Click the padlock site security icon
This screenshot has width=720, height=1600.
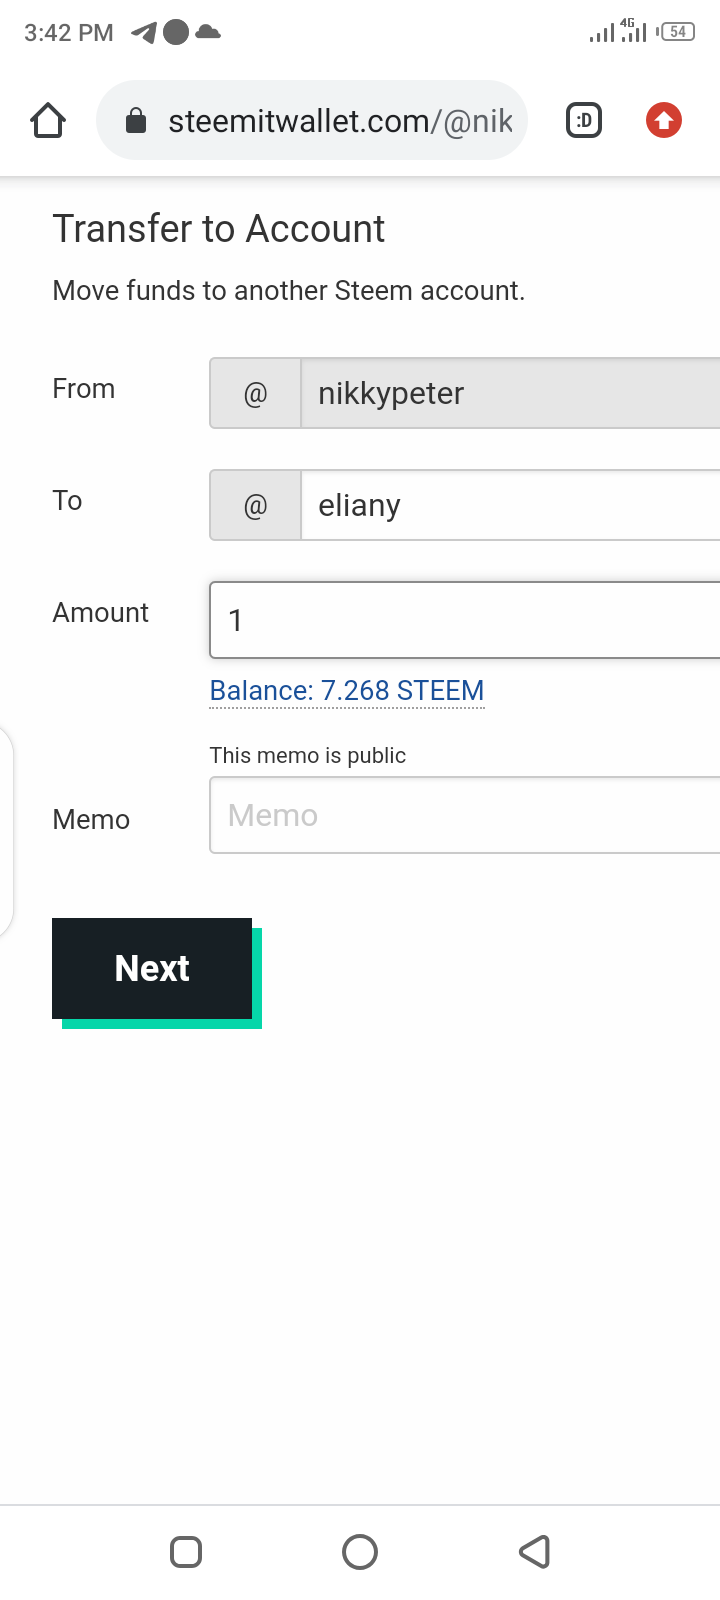pos(136,122)
